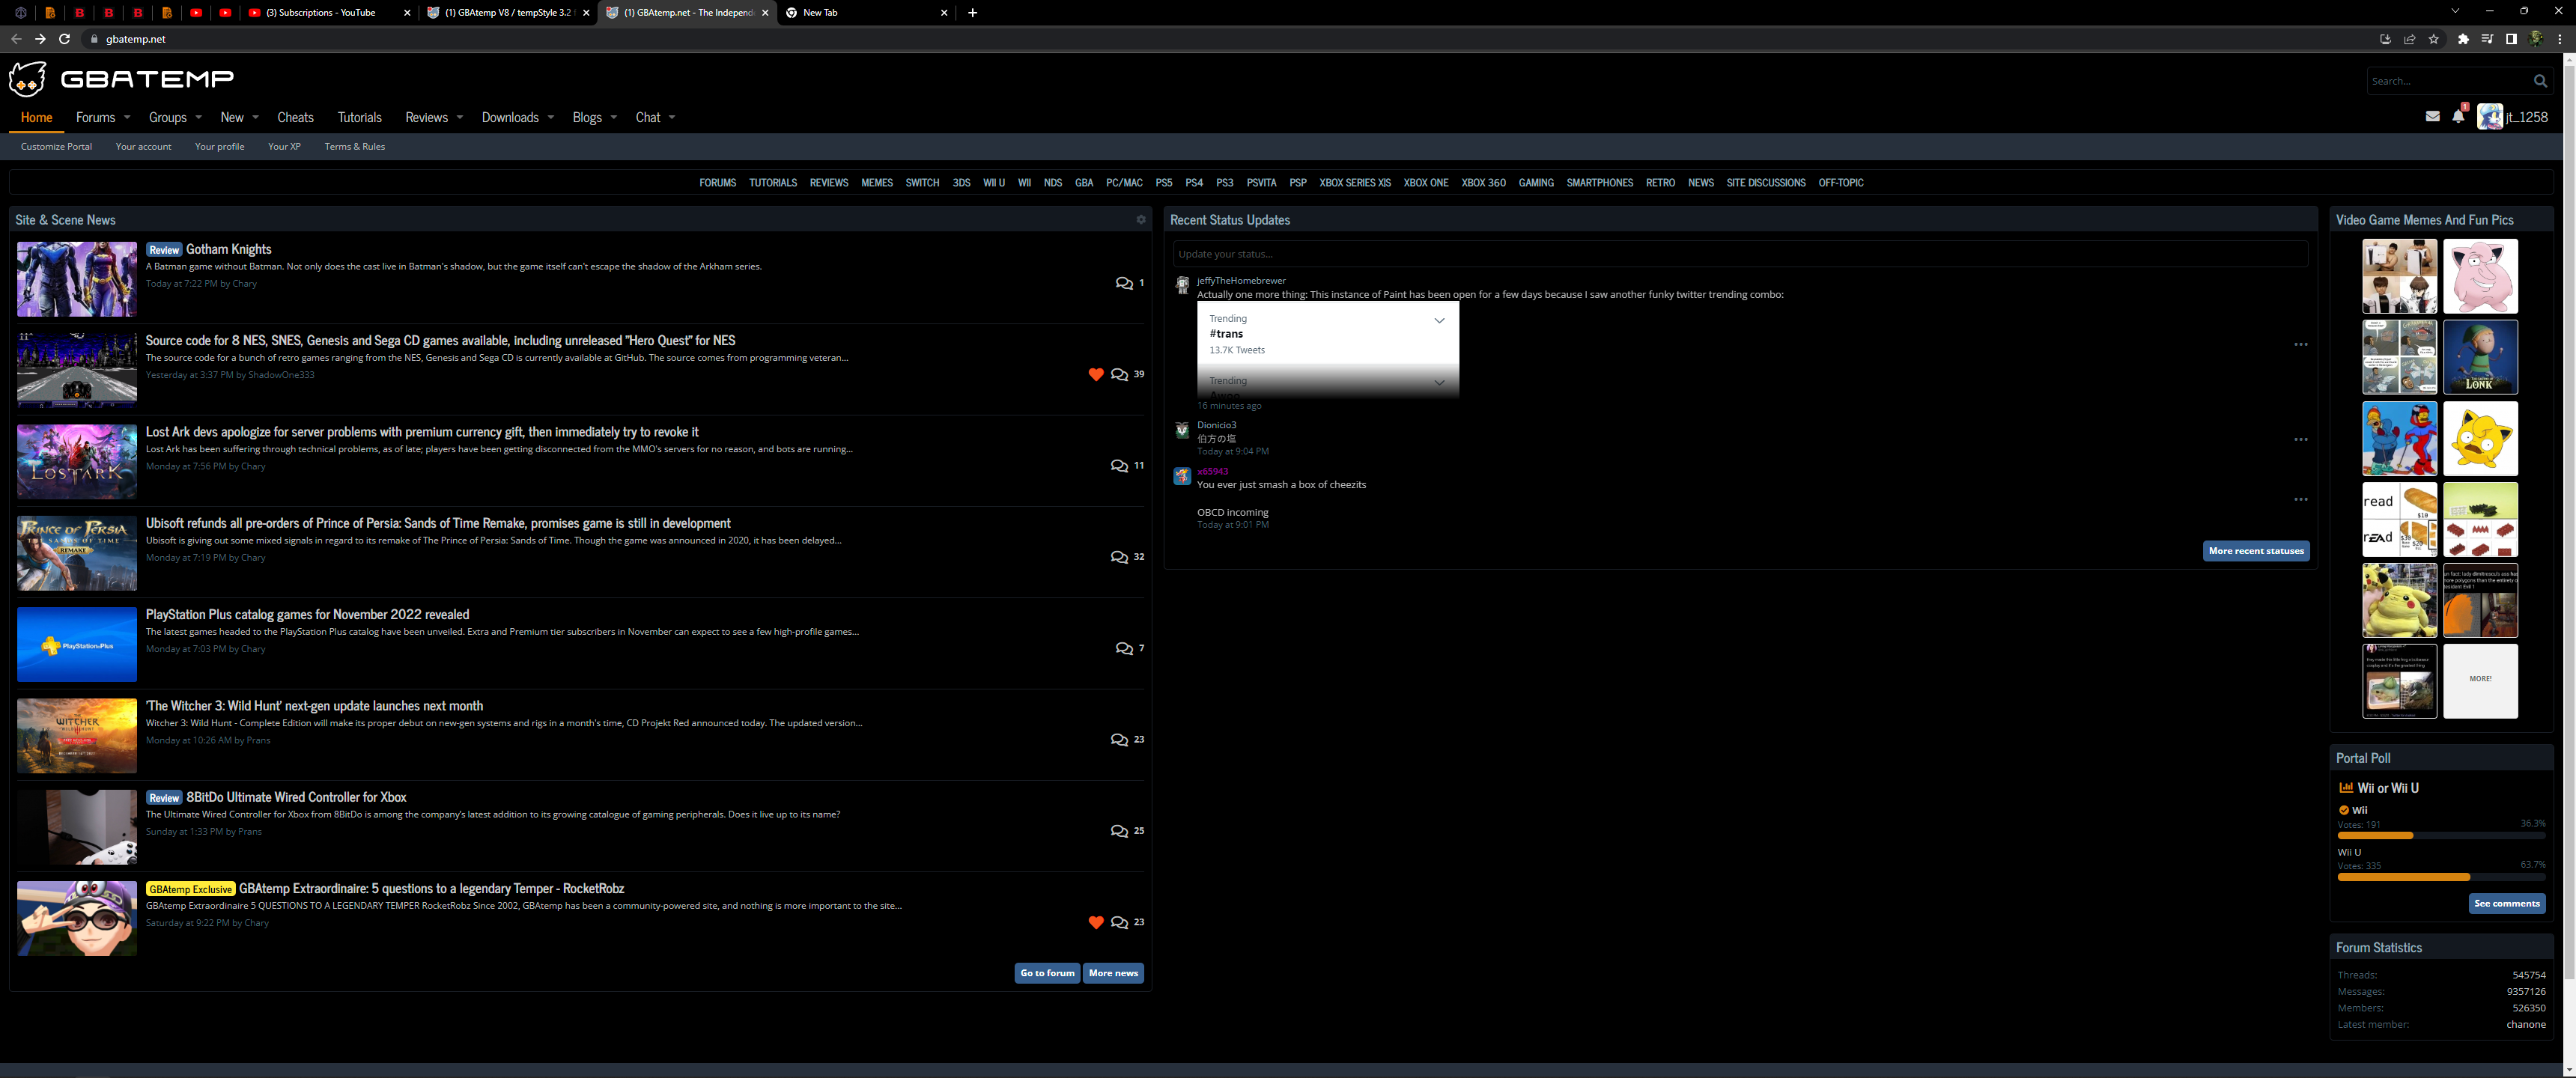Open the latest member chanone link
This screenshot has height=1078, width=2576.
(x=2525, y=1024)
